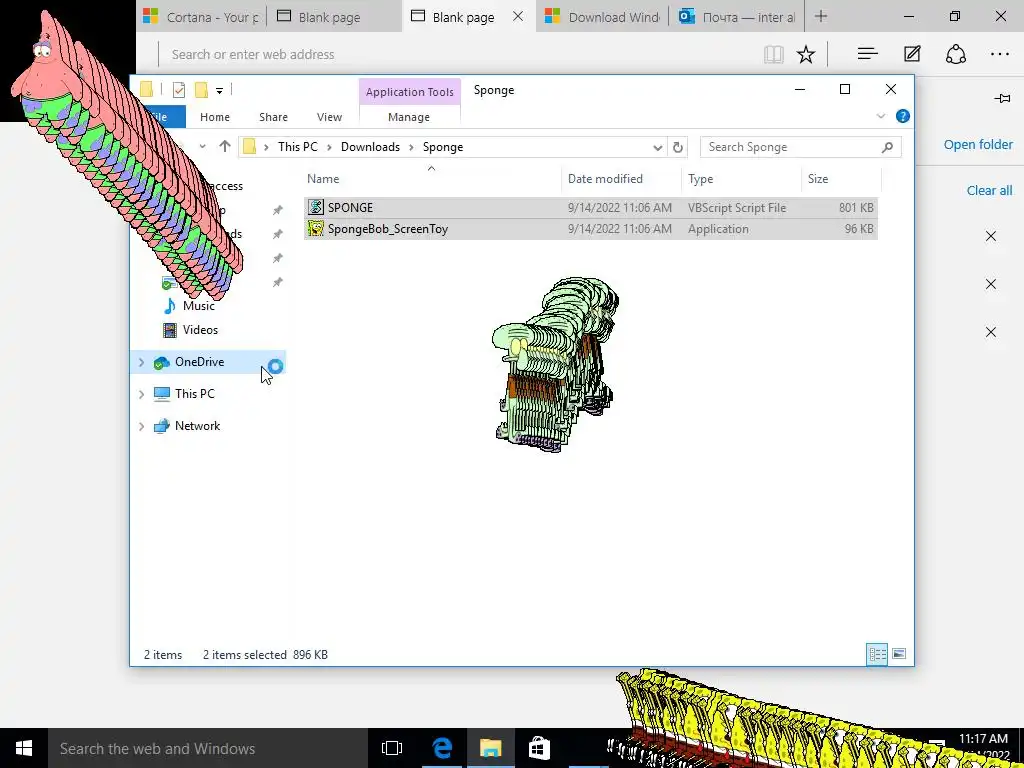
Task: Close the active Blank page tab
Action: pos(518,16)
